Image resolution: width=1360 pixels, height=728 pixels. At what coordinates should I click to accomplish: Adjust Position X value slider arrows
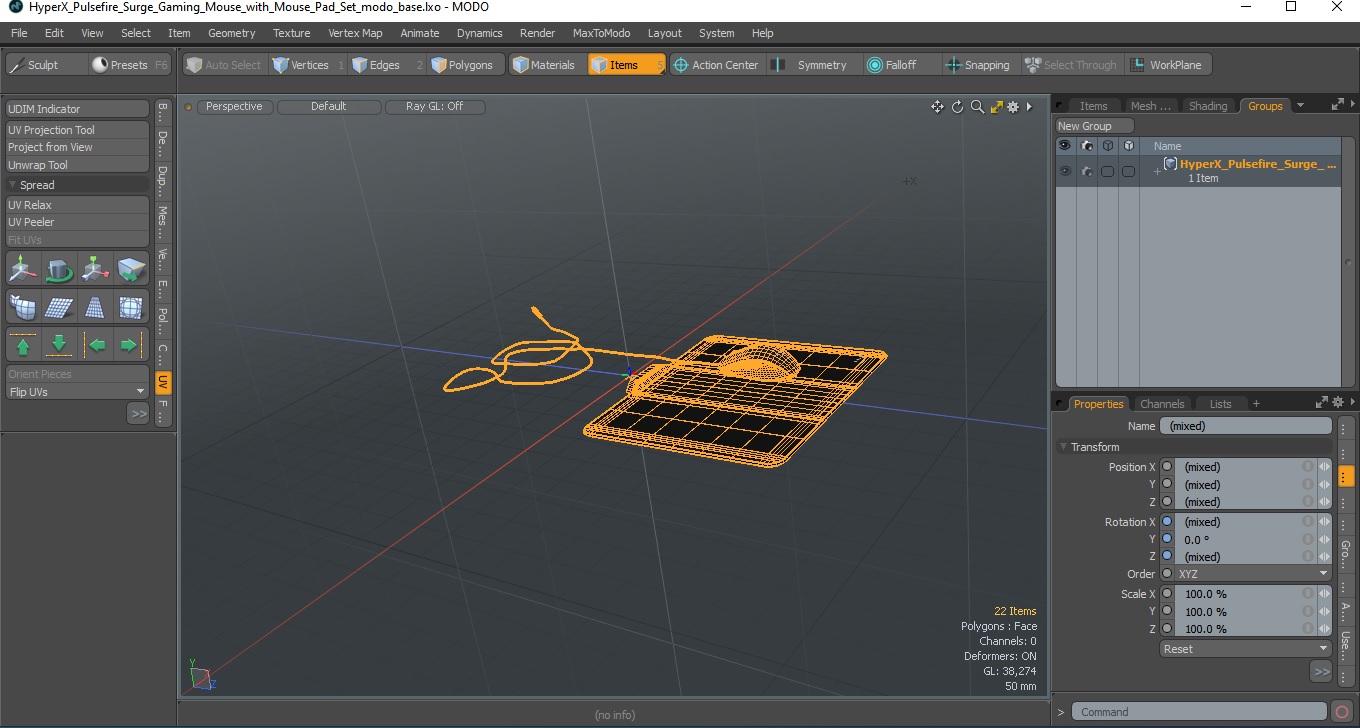point(1324,467)
